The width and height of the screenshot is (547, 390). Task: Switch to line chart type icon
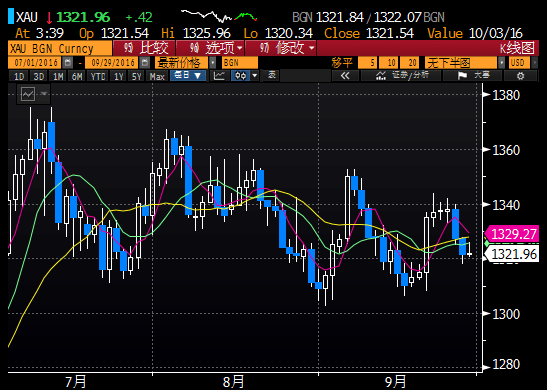(x=219, y=76)
